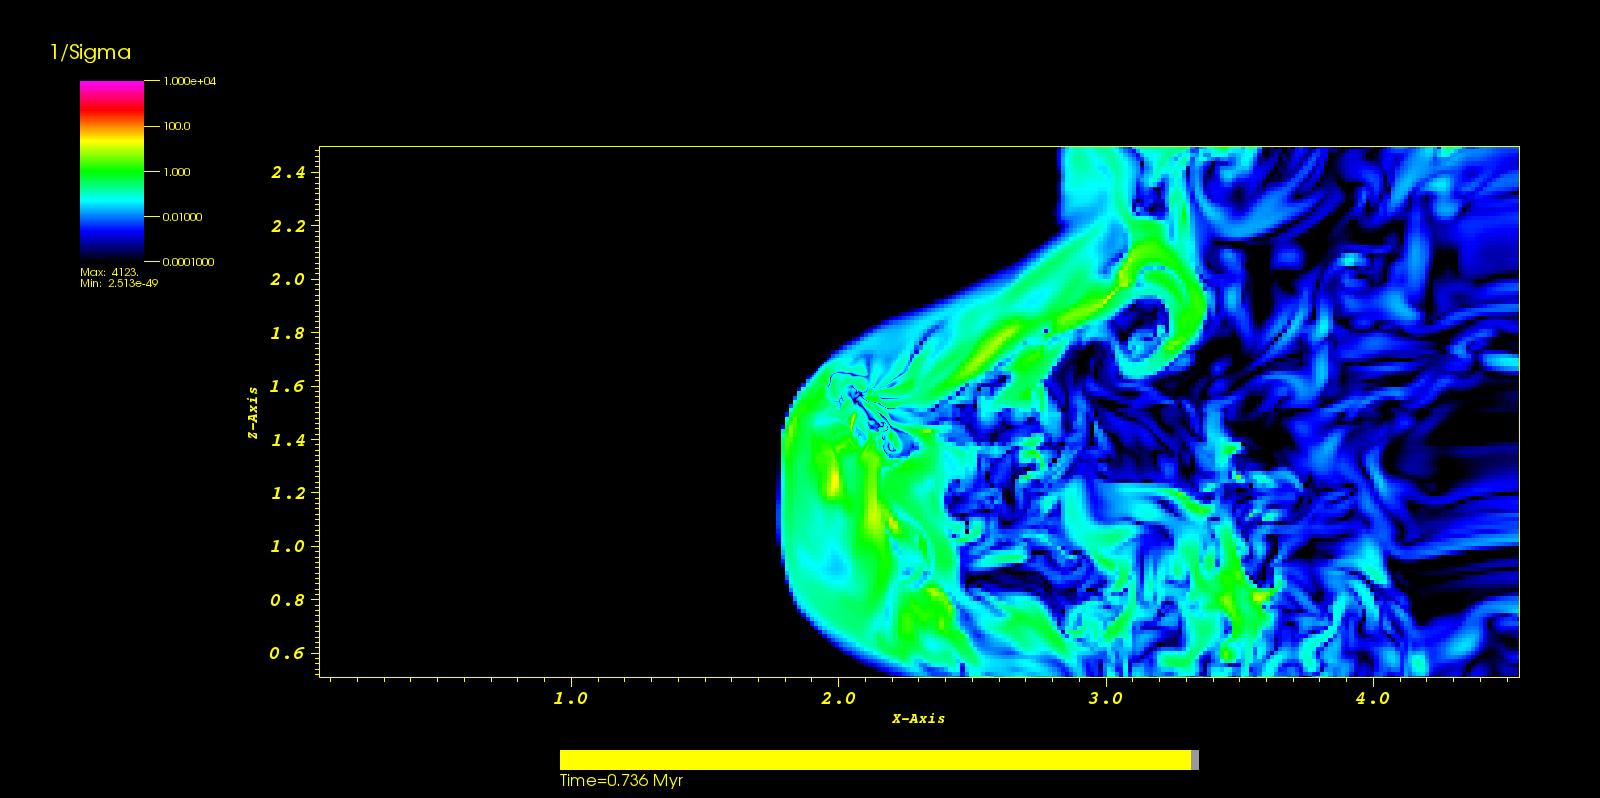
Task: Select the 1.000e+04 color bar label
Action: click(x=189, y=81)
